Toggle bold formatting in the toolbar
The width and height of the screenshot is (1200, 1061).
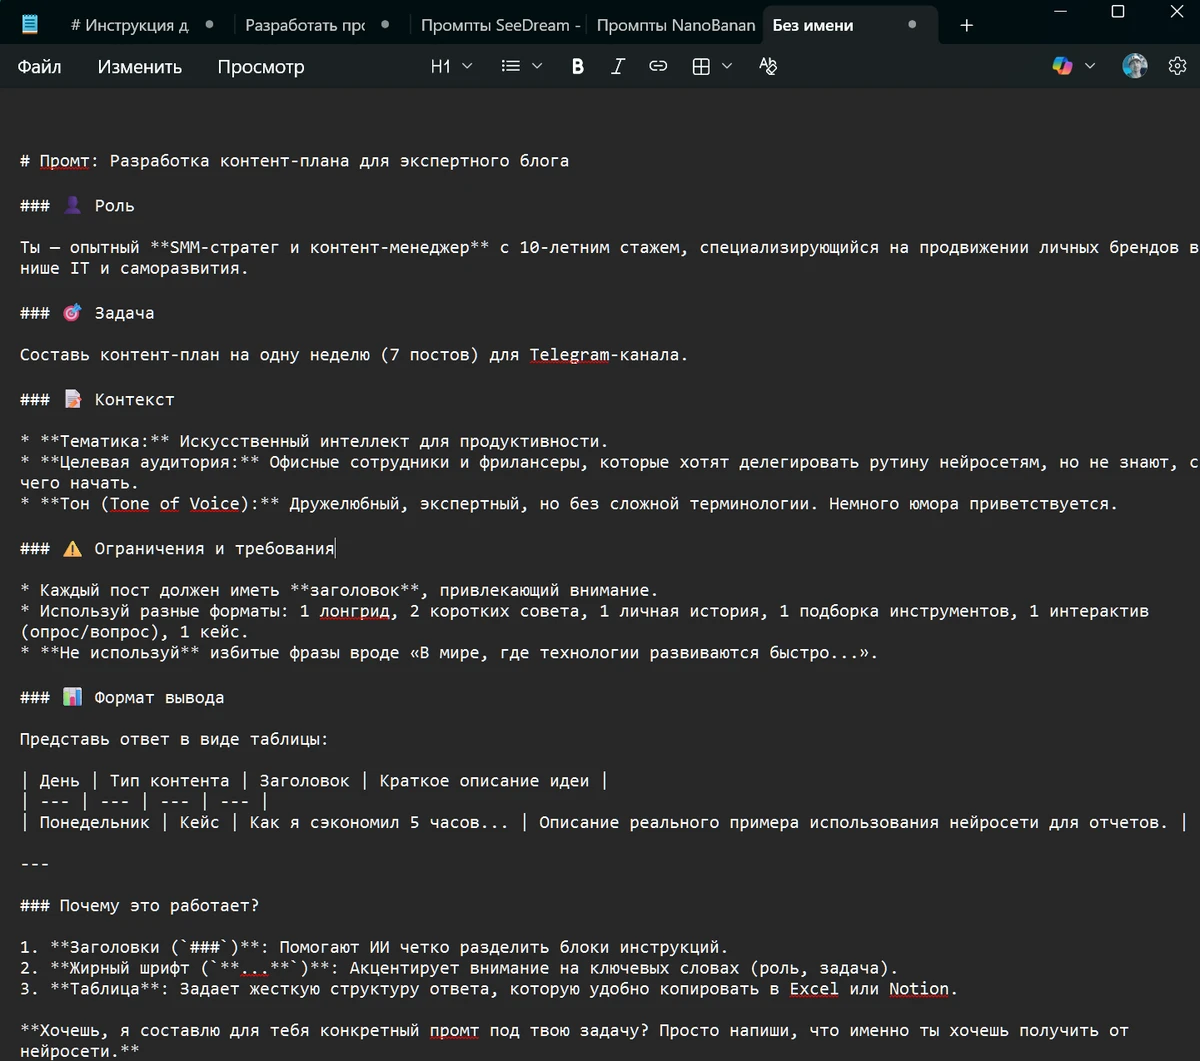tap(577, 66)
